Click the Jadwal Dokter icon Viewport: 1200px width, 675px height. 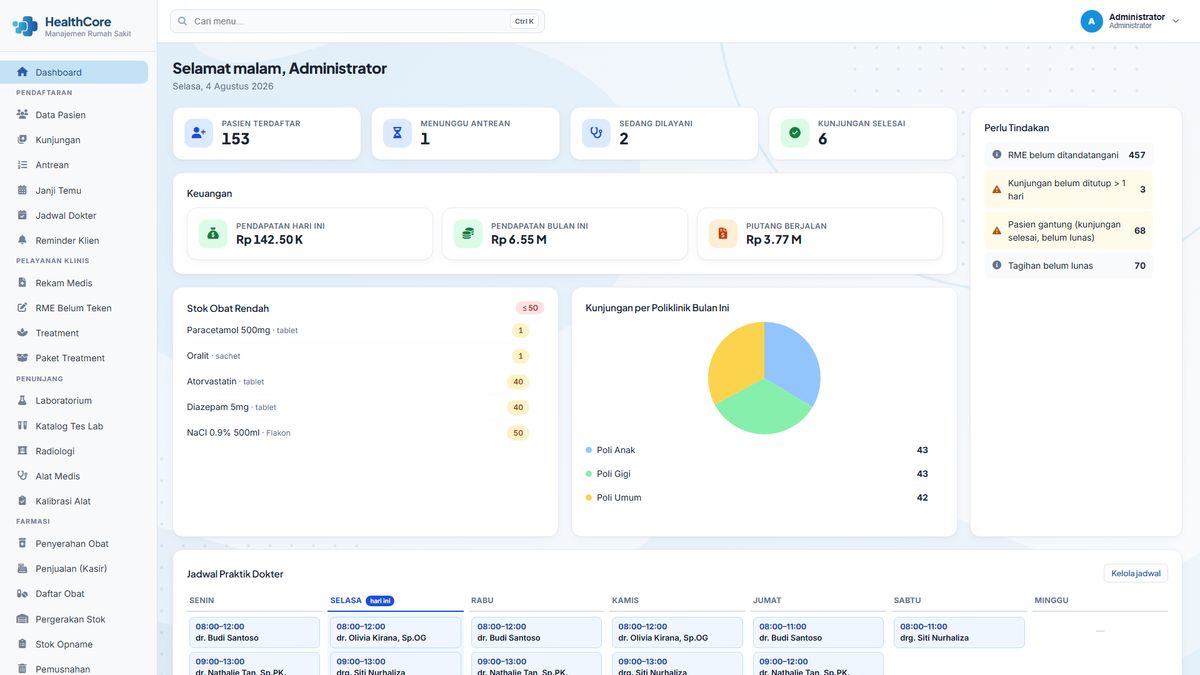pyautogui.click(x=22, y=215)
